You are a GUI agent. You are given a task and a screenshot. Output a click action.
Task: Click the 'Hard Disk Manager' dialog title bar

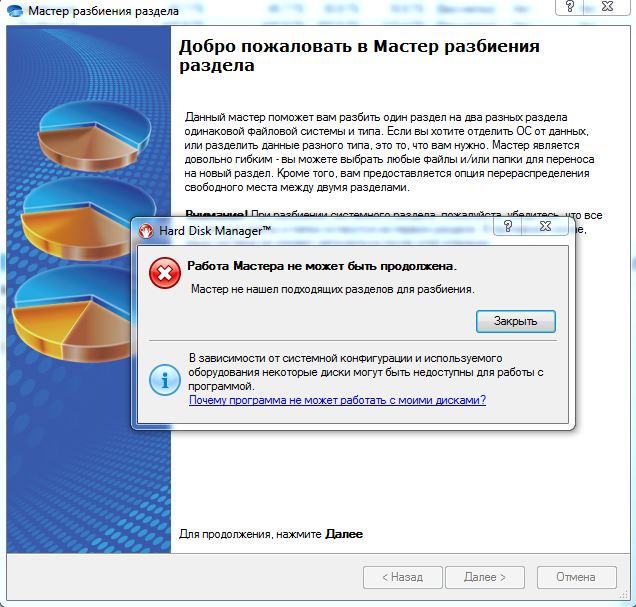click(x=300, y=229)
